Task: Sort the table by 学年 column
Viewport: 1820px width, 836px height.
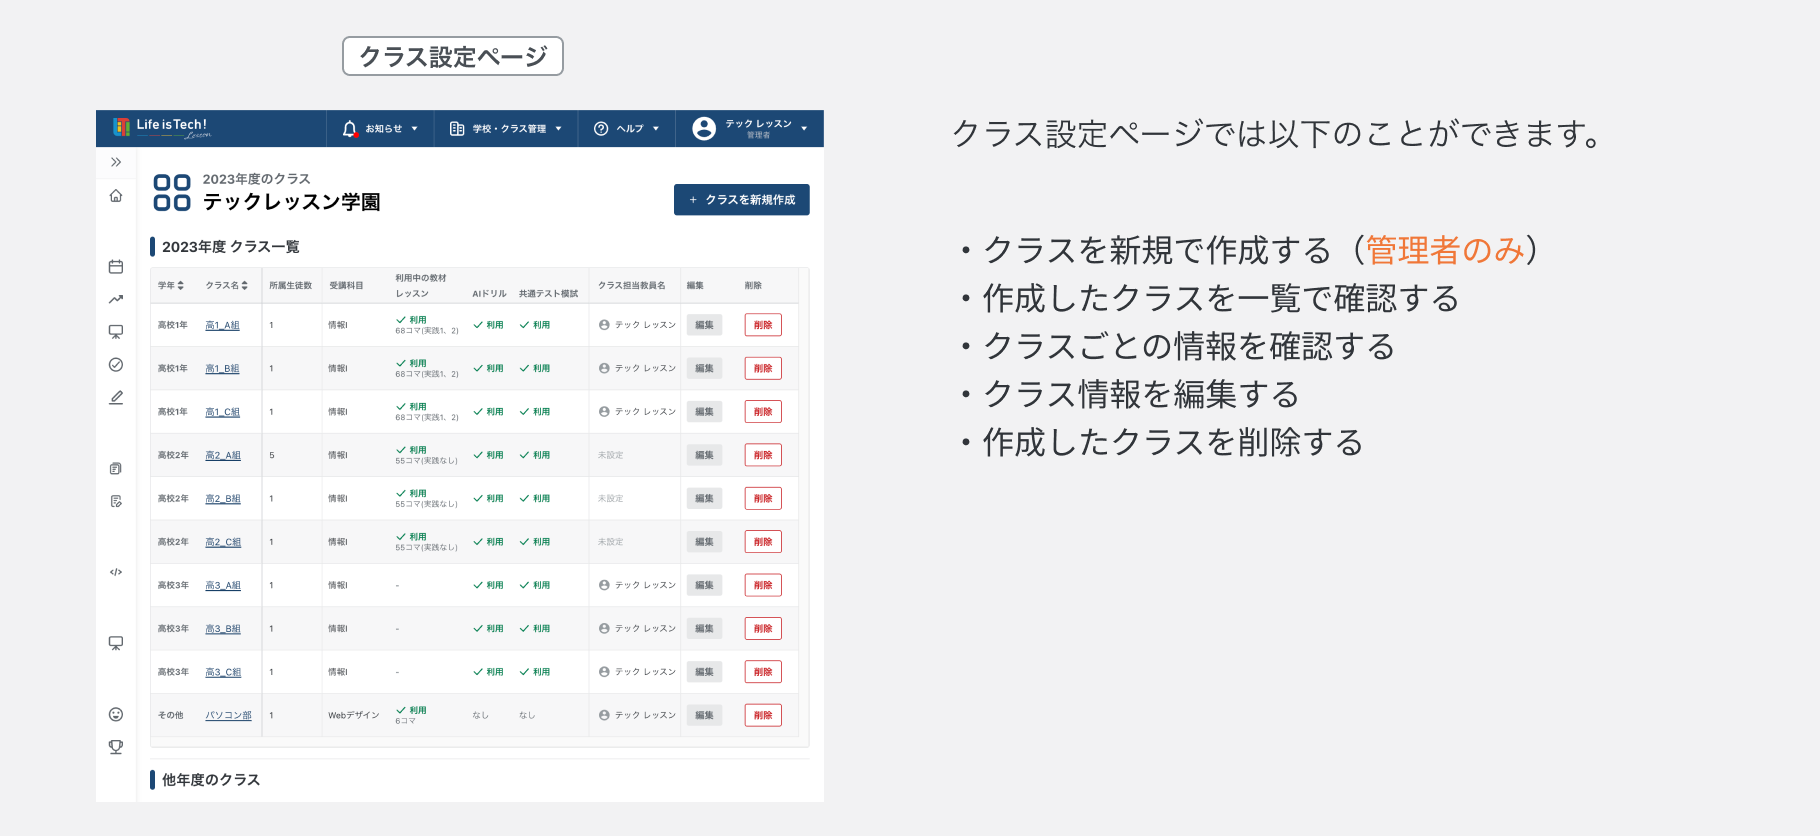Action: pyautogui.click(x=171, y=286)
